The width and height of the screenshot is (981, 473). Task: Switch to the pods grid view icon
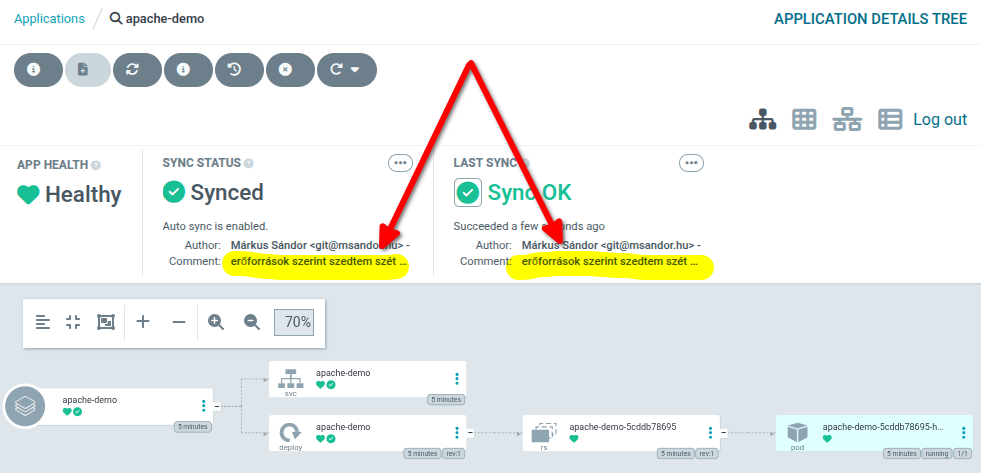[x=805, y=119]
